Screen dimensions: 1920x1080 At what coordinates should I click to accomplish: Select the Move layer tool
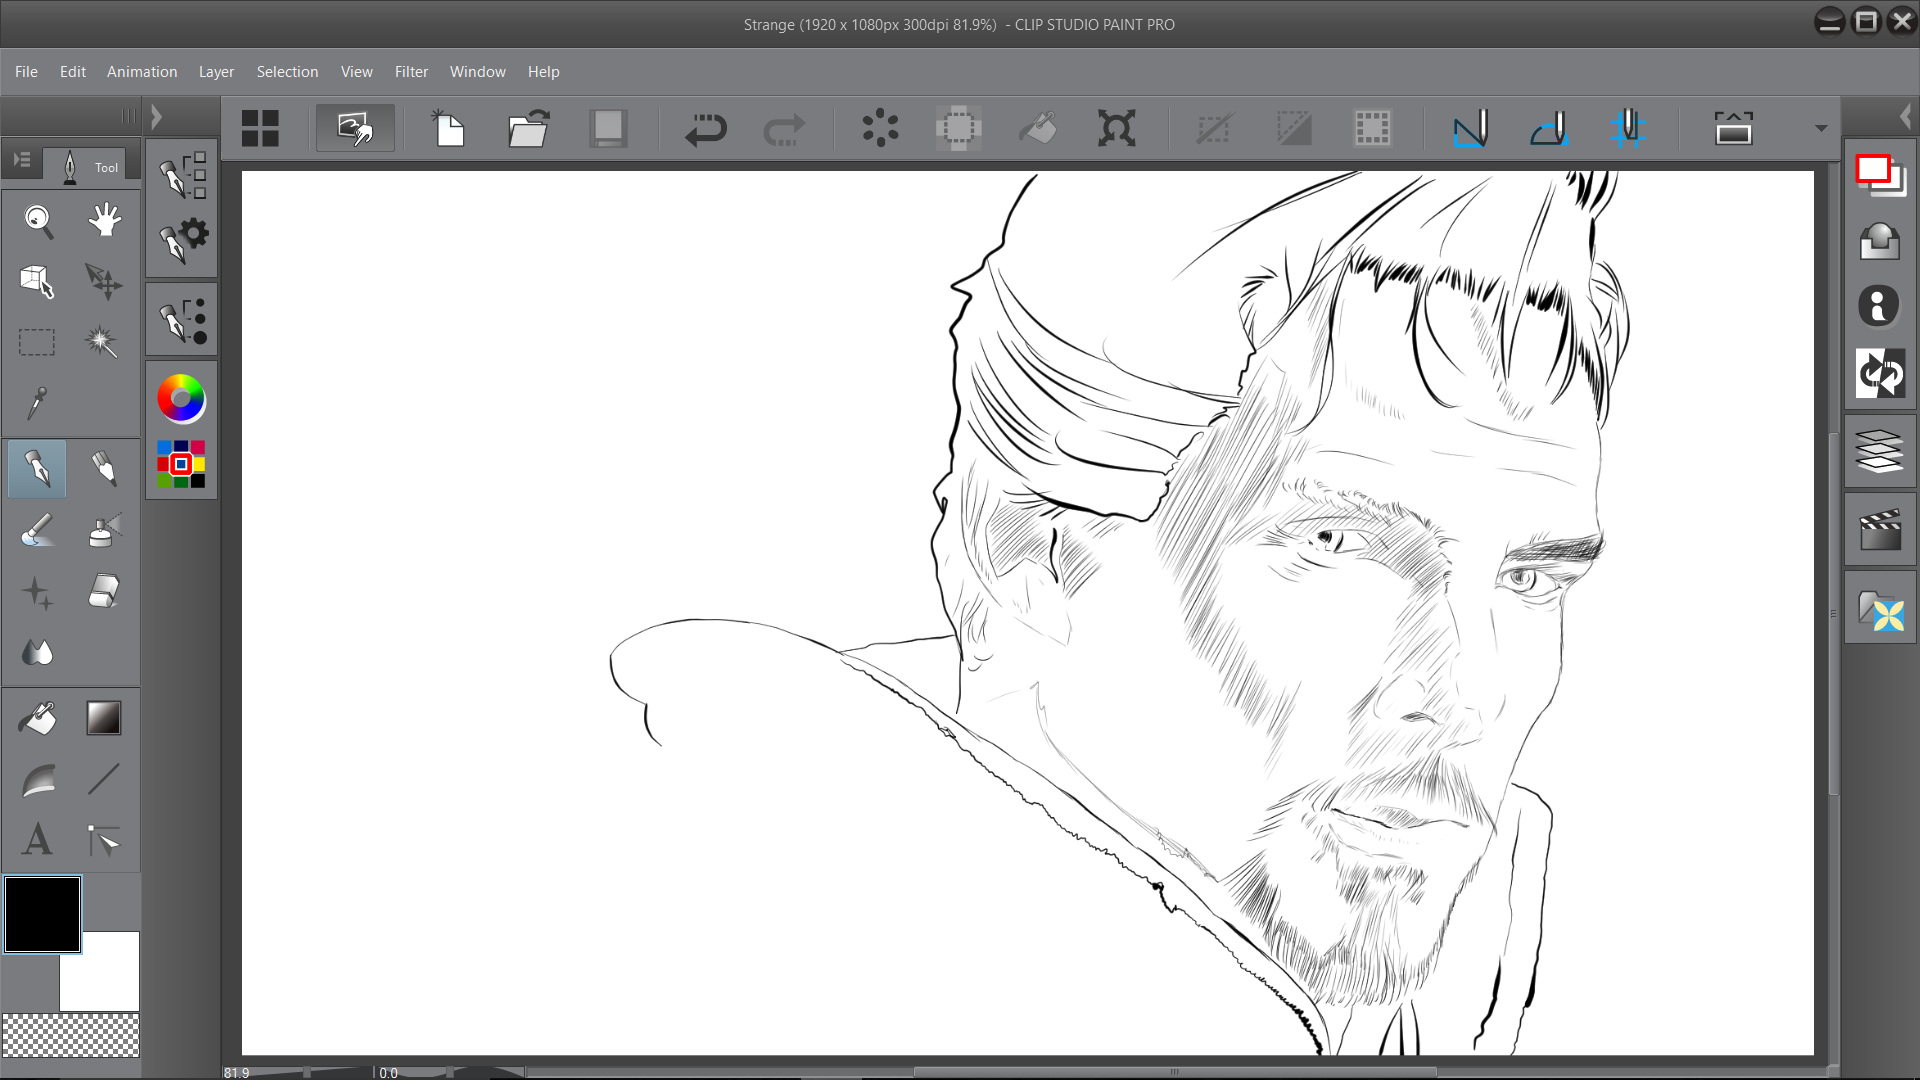104,281
